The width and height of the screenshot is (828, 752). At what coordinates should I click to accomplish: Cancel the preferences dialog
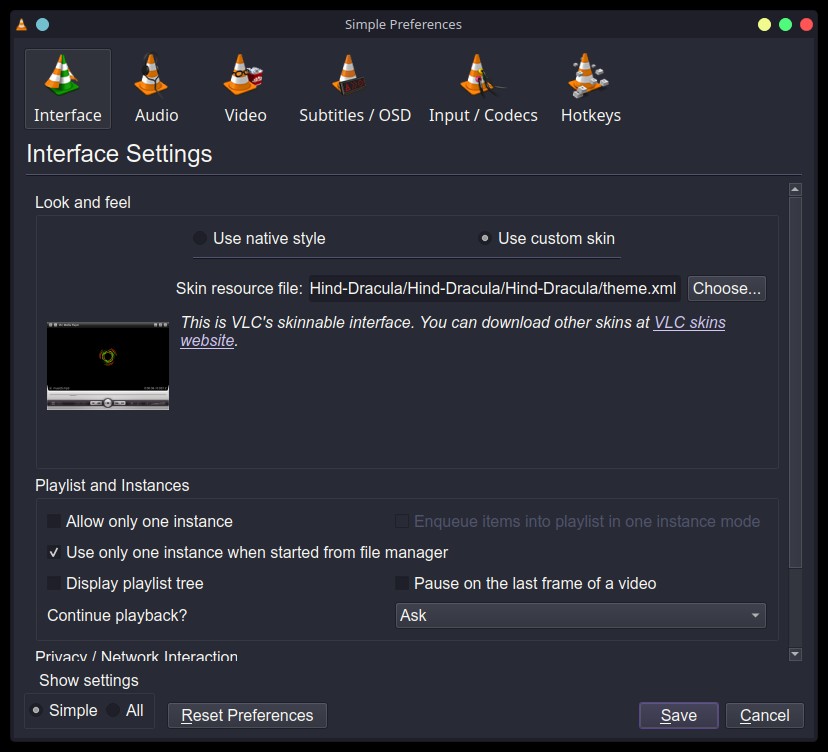click(765, 715)
